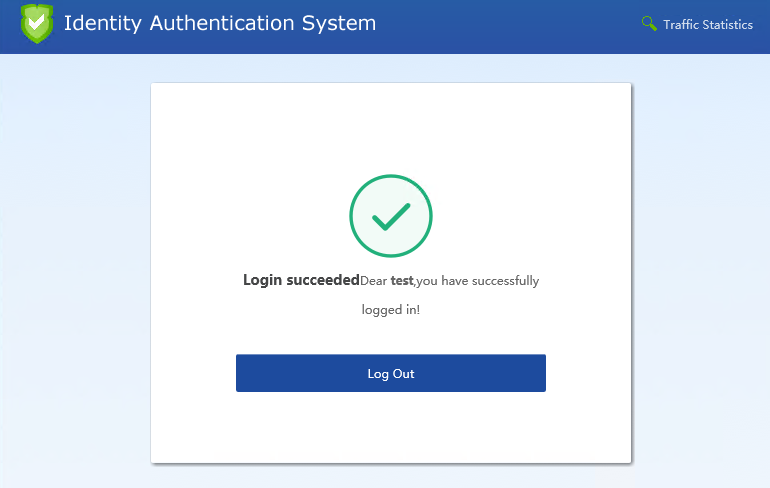The width and height of the screenshot is (770, 488).
Task: Click blank white area below Log Out
Action: pos(390,428)
